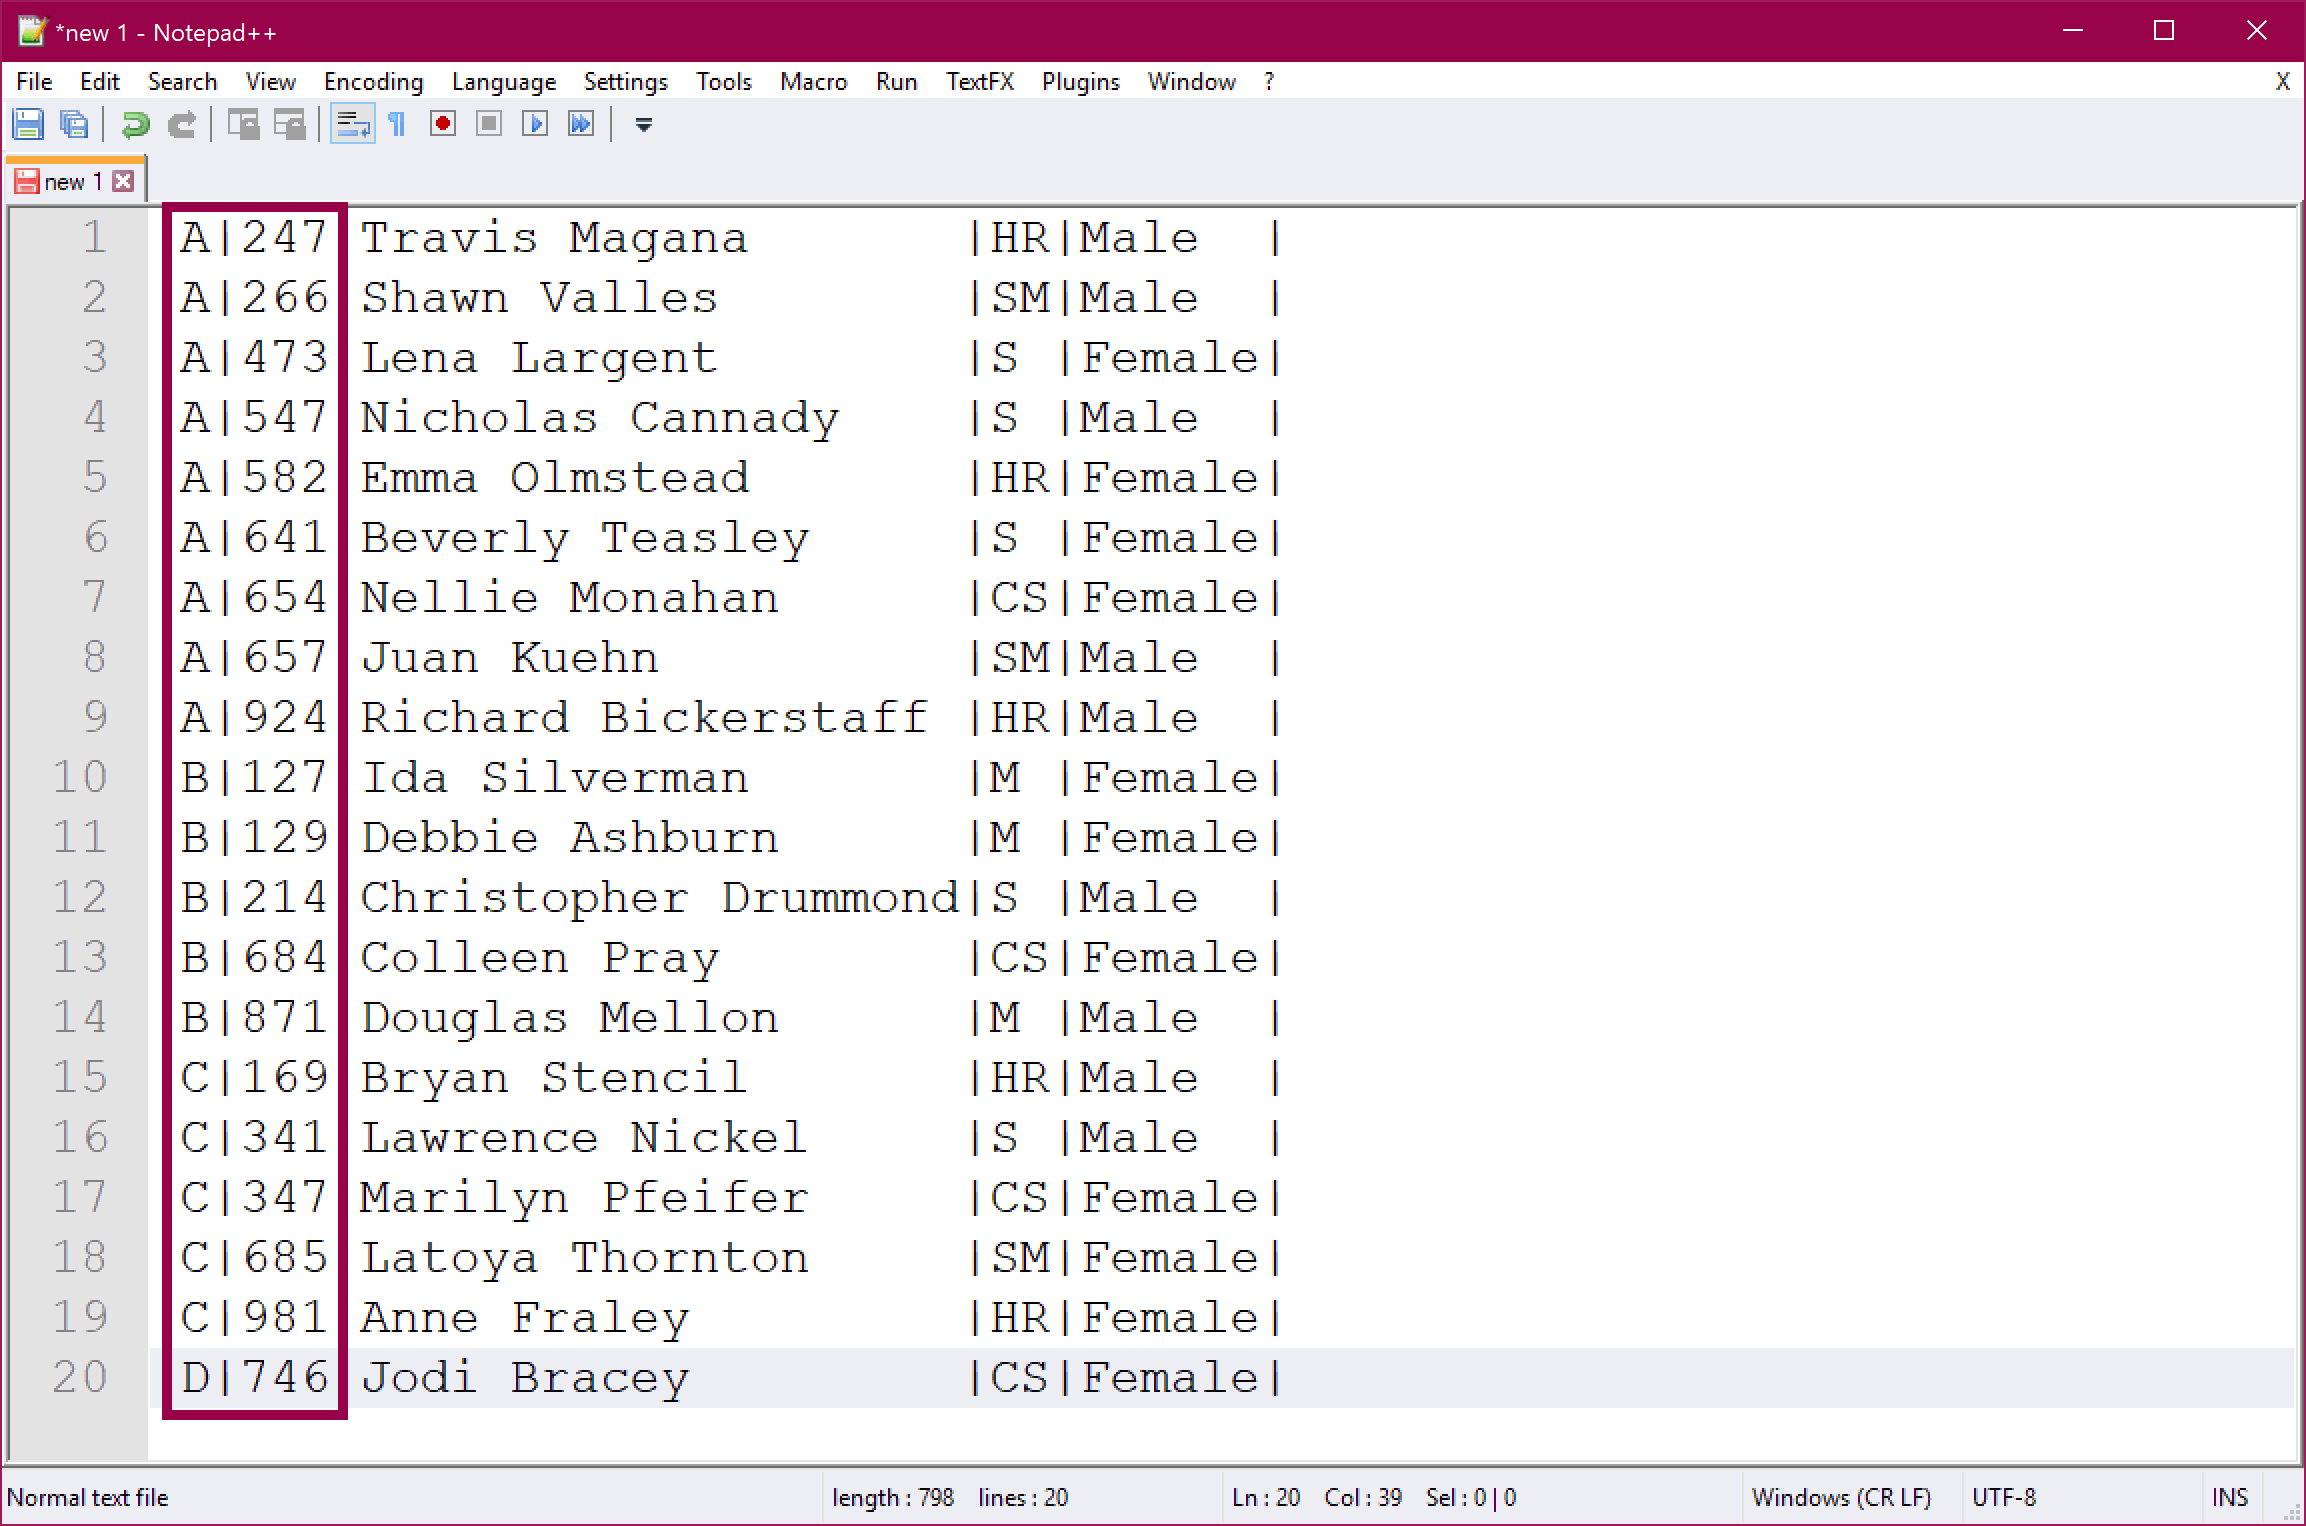
Task: Open the Plugins menu
Action: (1080, 81)
